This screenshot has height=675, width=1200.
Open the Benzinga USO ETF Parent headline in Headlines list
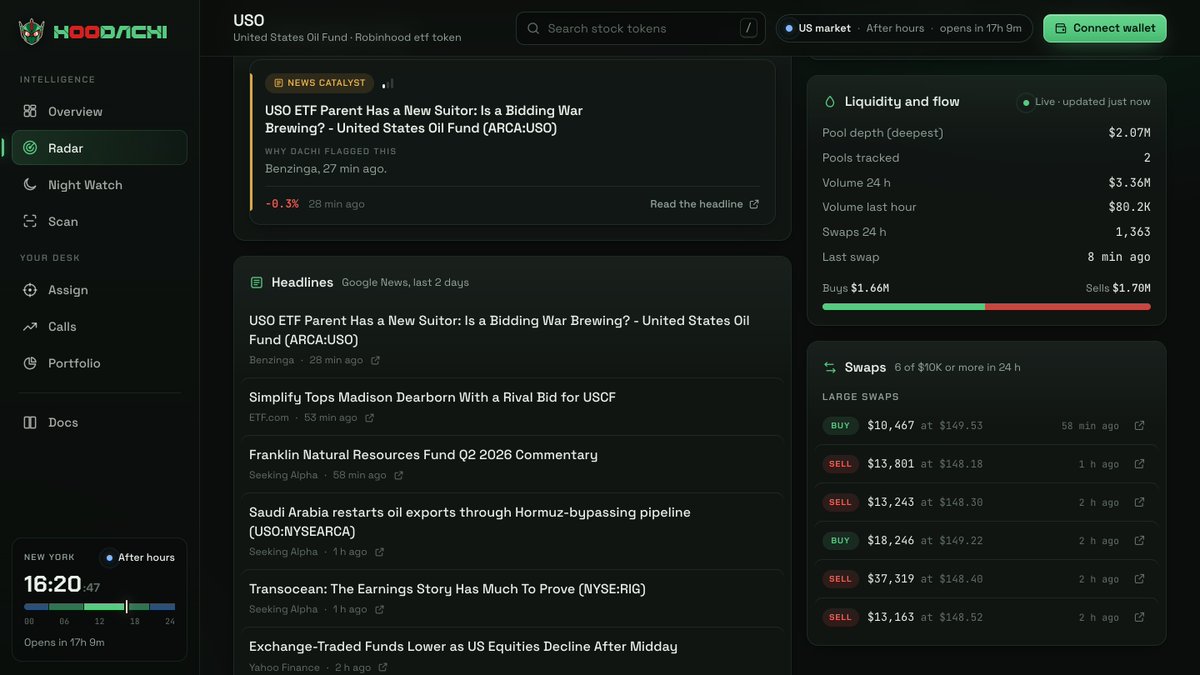point(499,330)
